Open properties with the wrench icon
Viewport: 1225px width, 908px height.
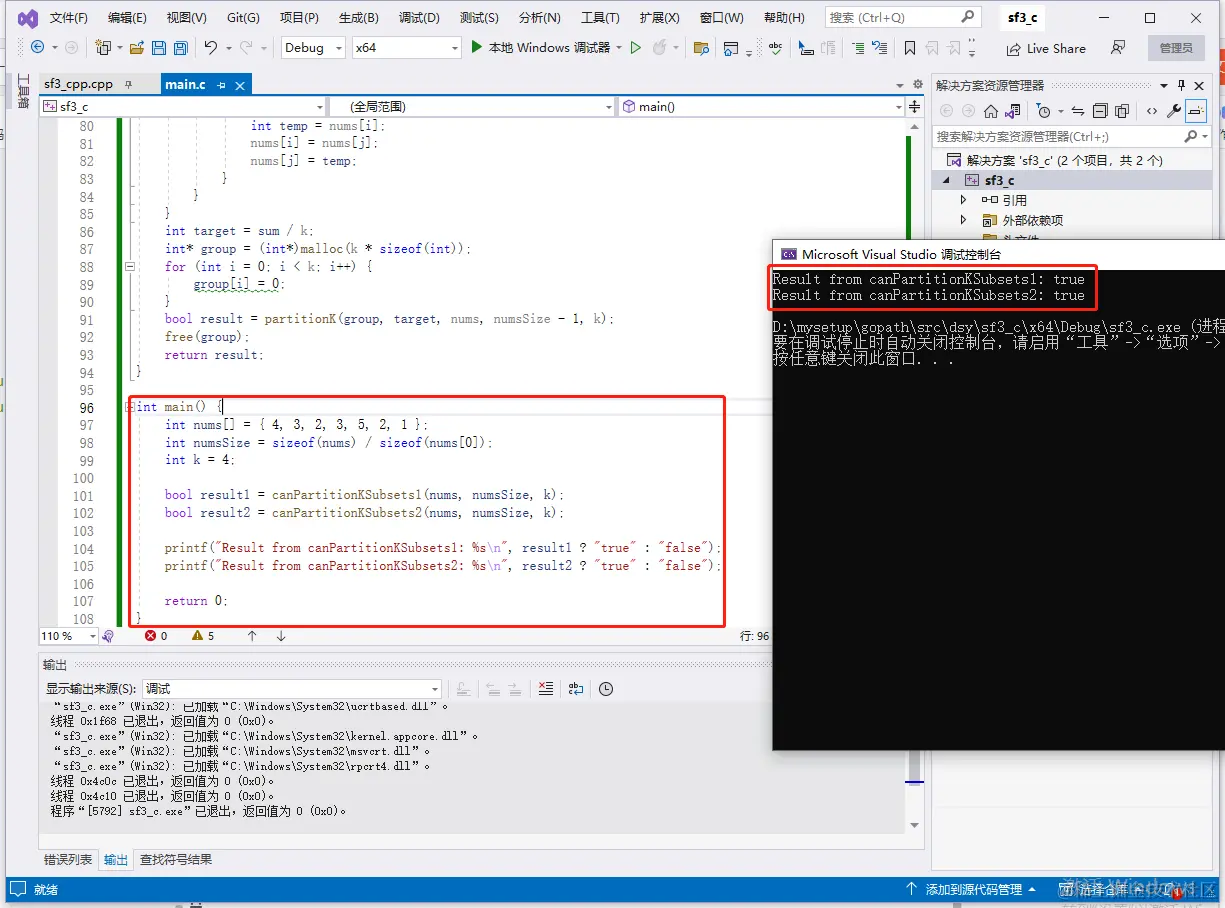tap(1174, 111)
